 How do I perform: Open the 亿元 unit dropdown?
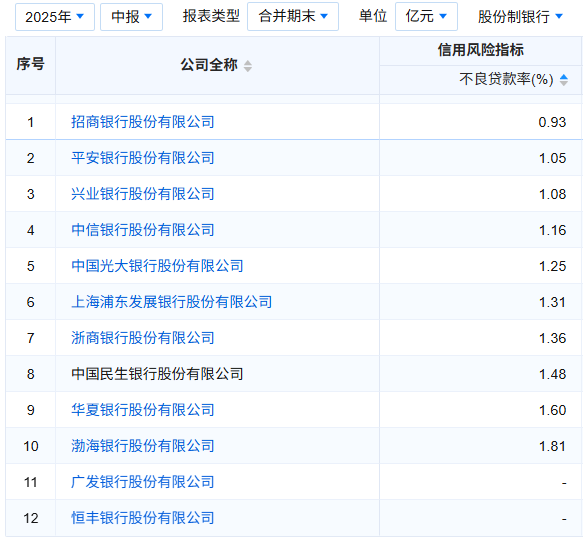click(426, 16)
